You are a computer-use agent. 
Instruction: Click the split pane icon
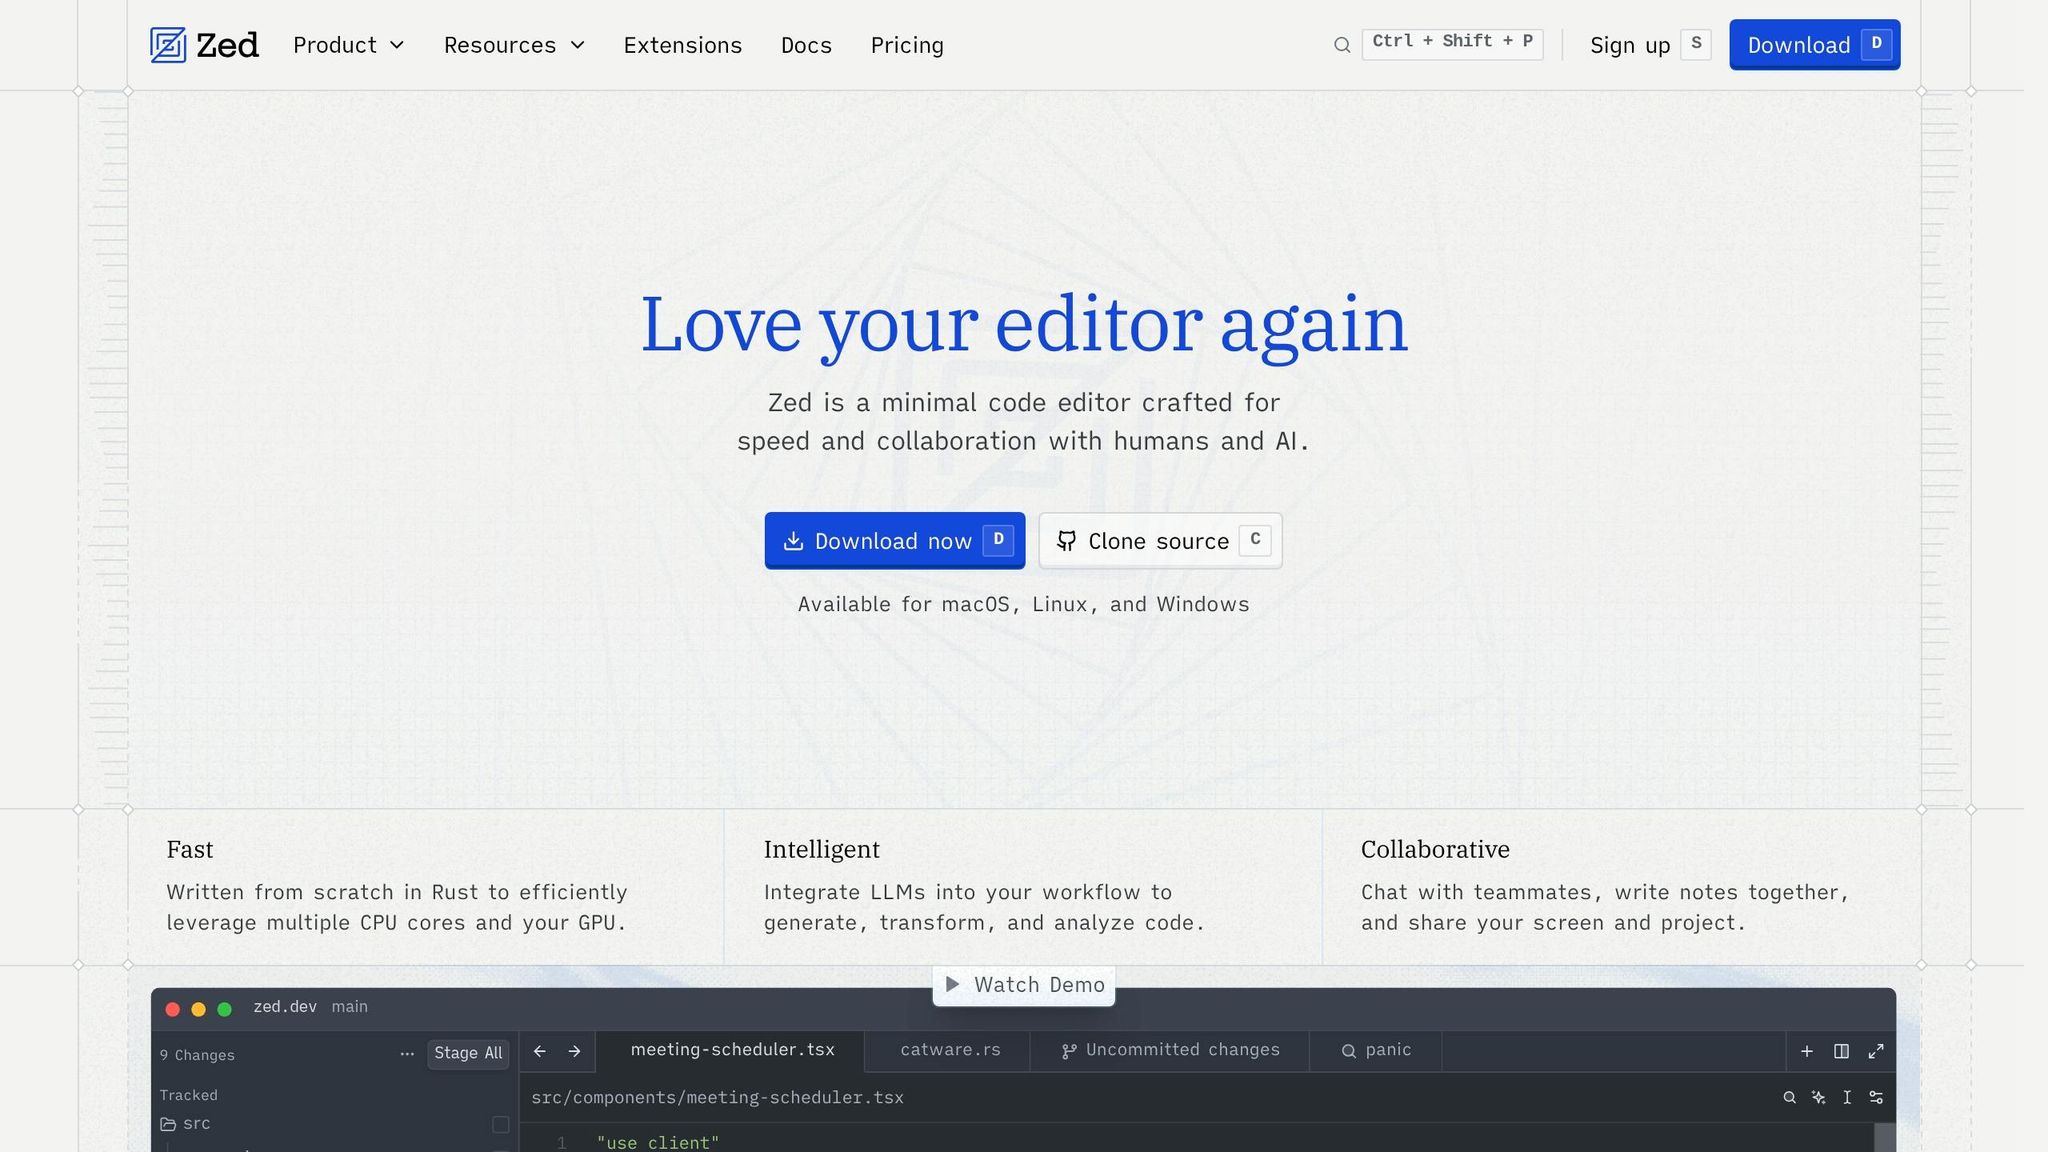coord(1841,1051)
